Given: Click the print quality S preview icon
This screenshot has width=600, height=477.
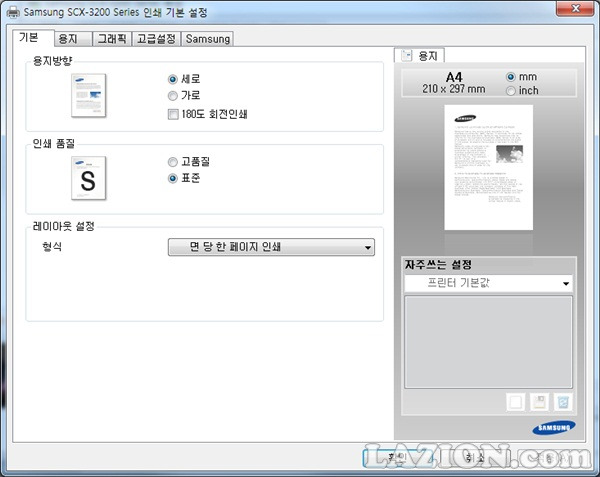Looking at the screenshot, I should pyautogui.click(x=89, y=178).
